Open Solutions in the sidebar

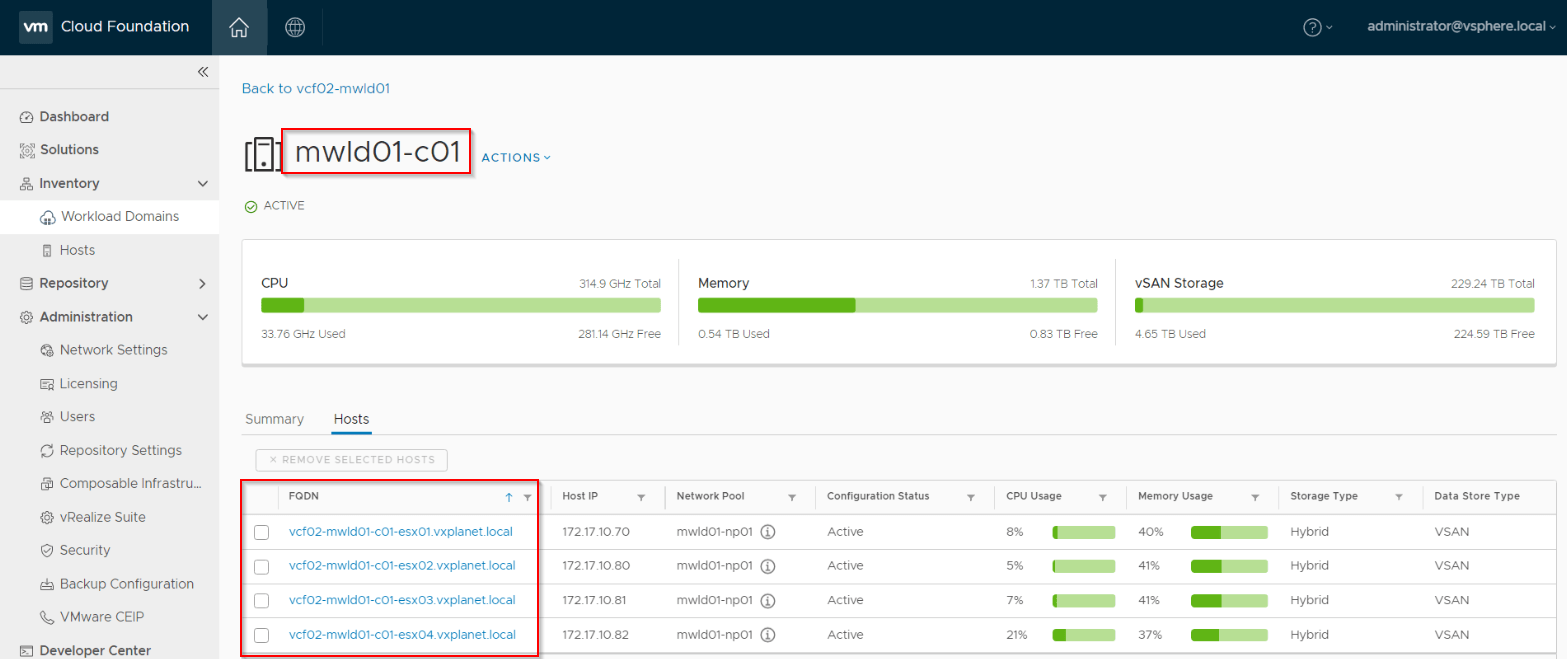(69, 150)
